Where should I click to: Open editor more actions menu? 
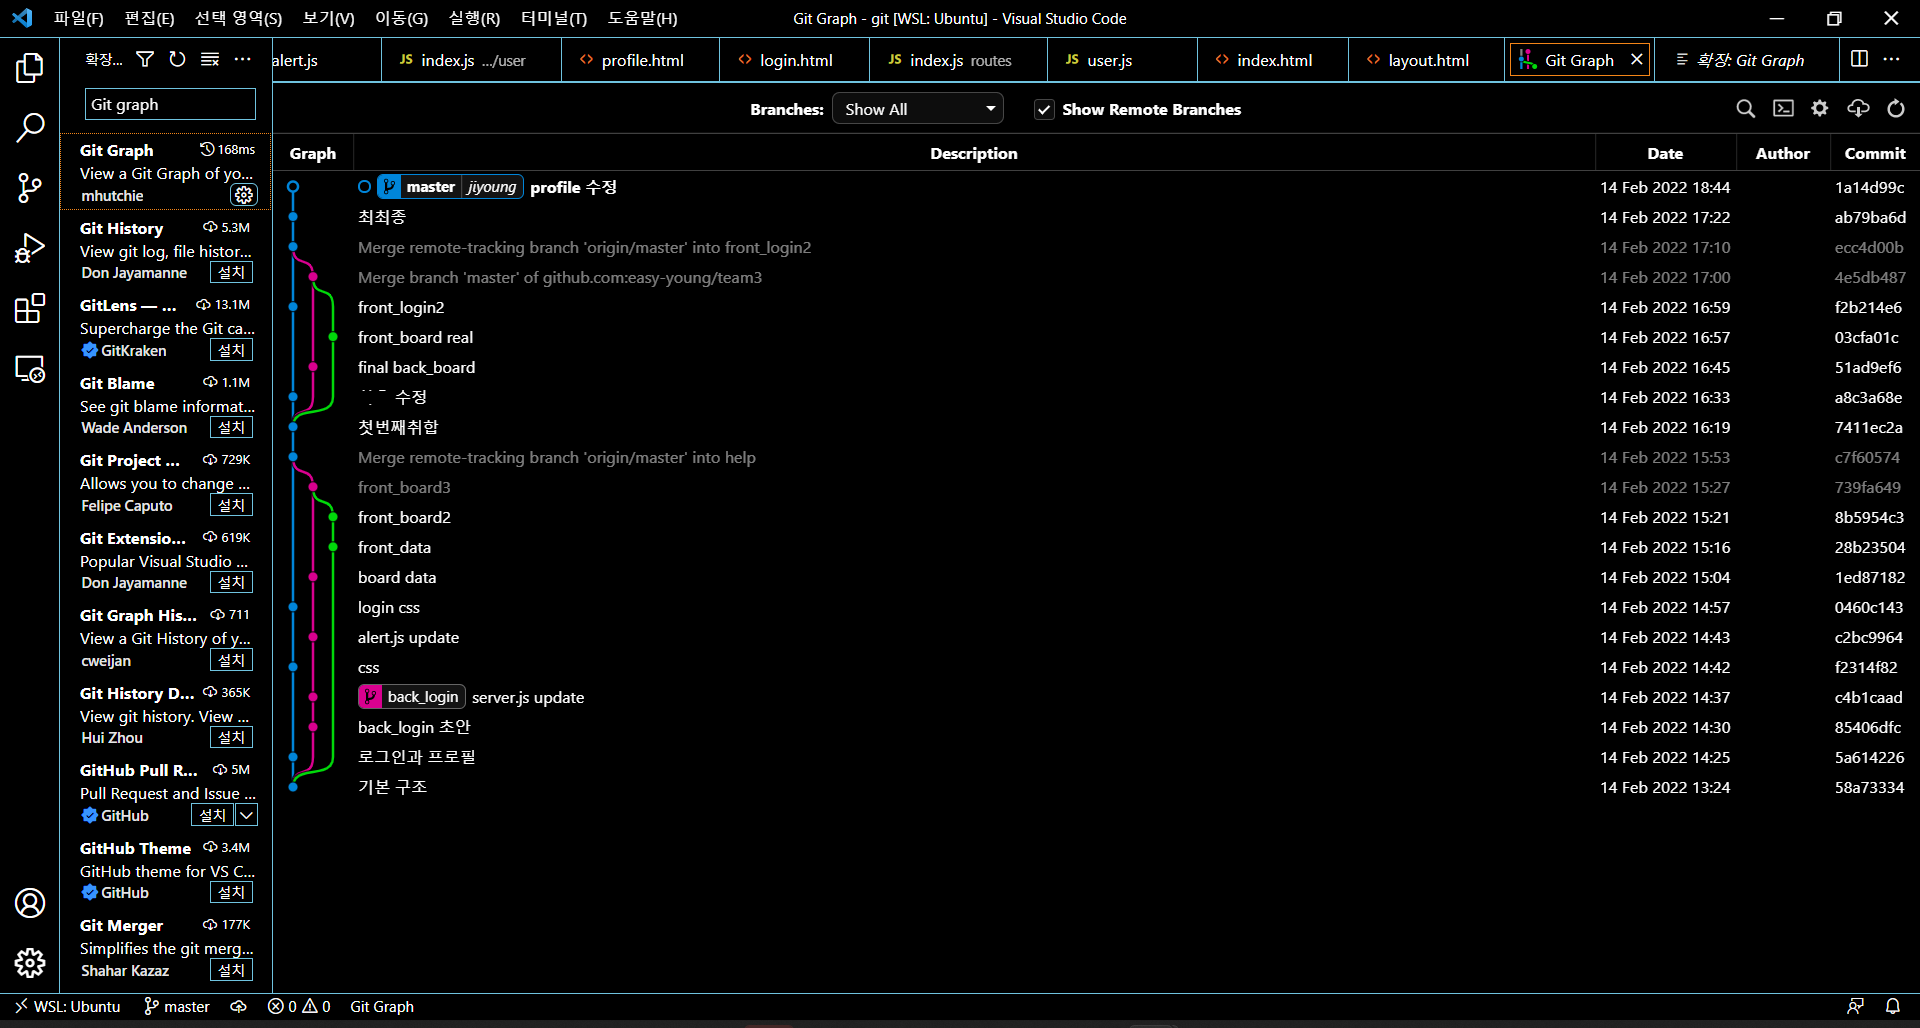click(x=1892, y=60)
